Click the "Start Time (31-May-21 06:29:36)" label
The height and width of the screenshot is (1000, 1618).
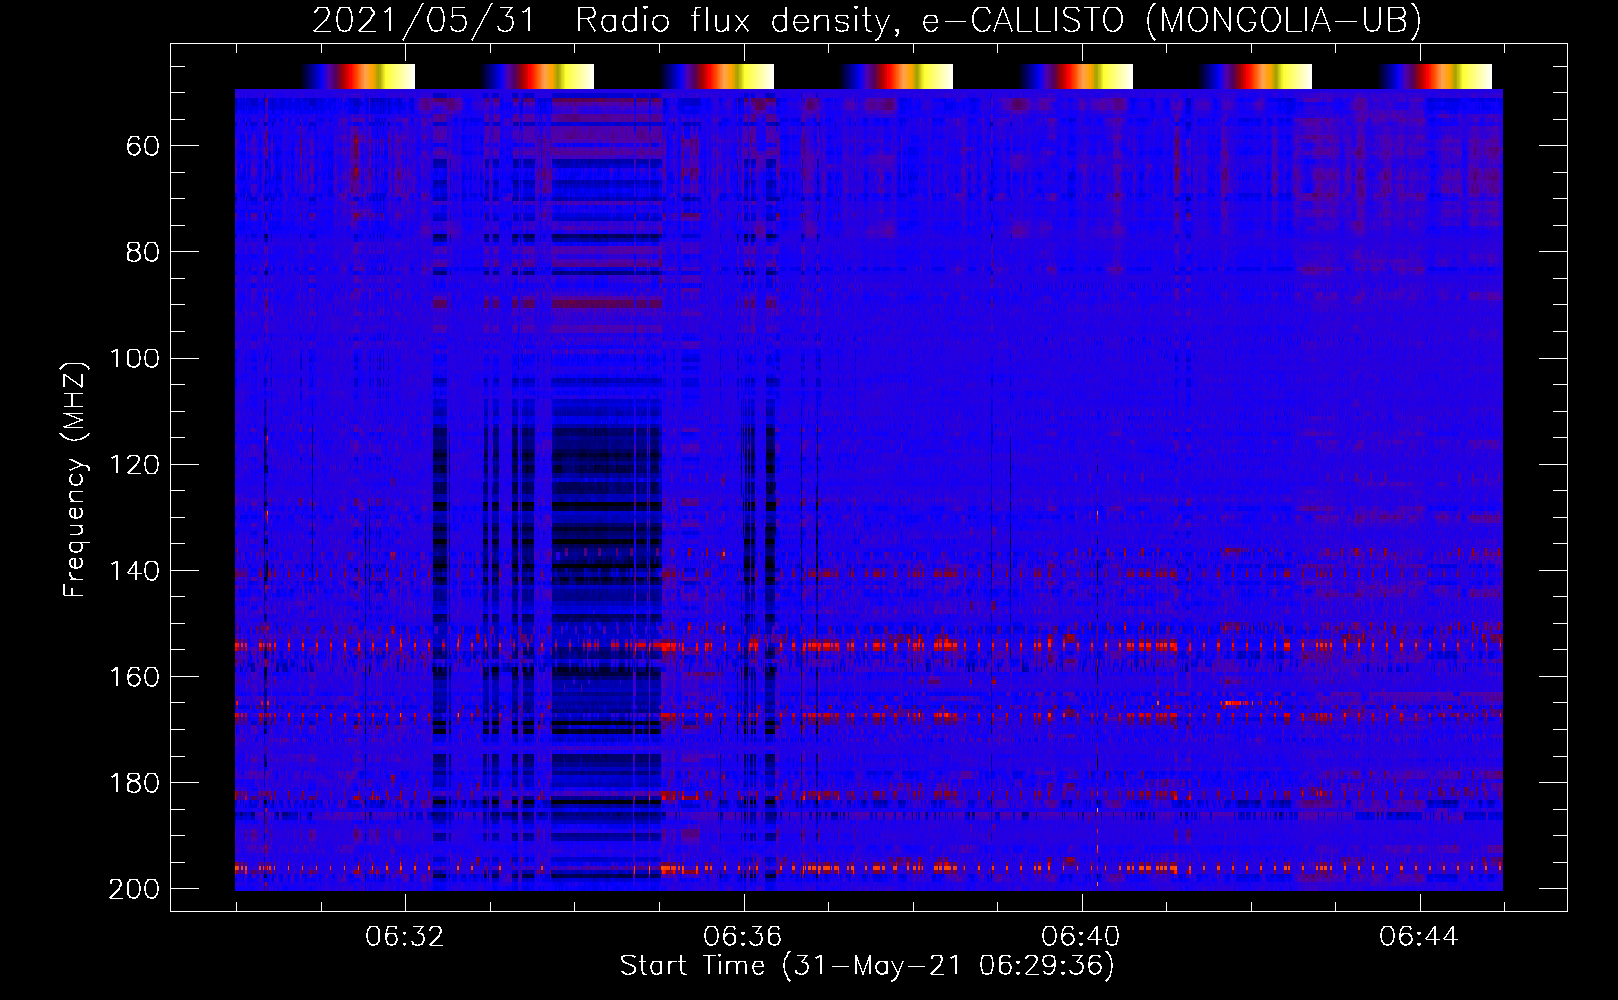(867, 966)
